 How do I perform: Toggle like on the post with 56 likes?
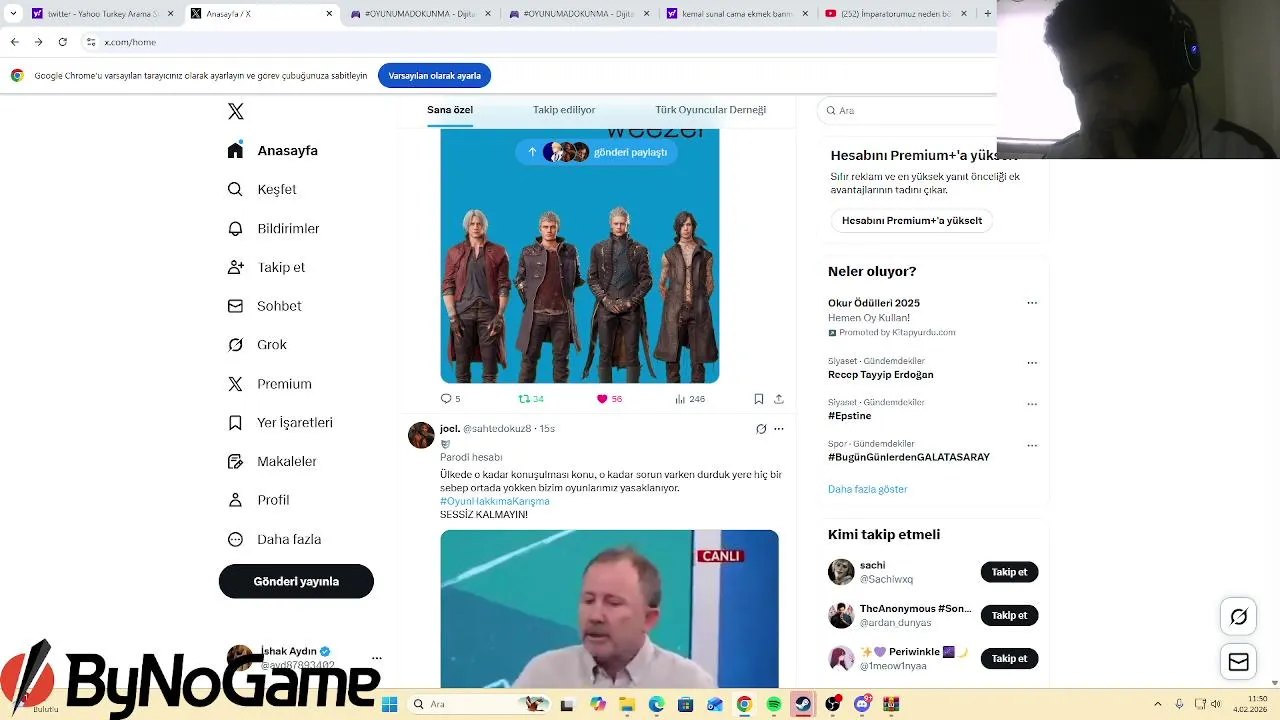[x=609, y=399]
